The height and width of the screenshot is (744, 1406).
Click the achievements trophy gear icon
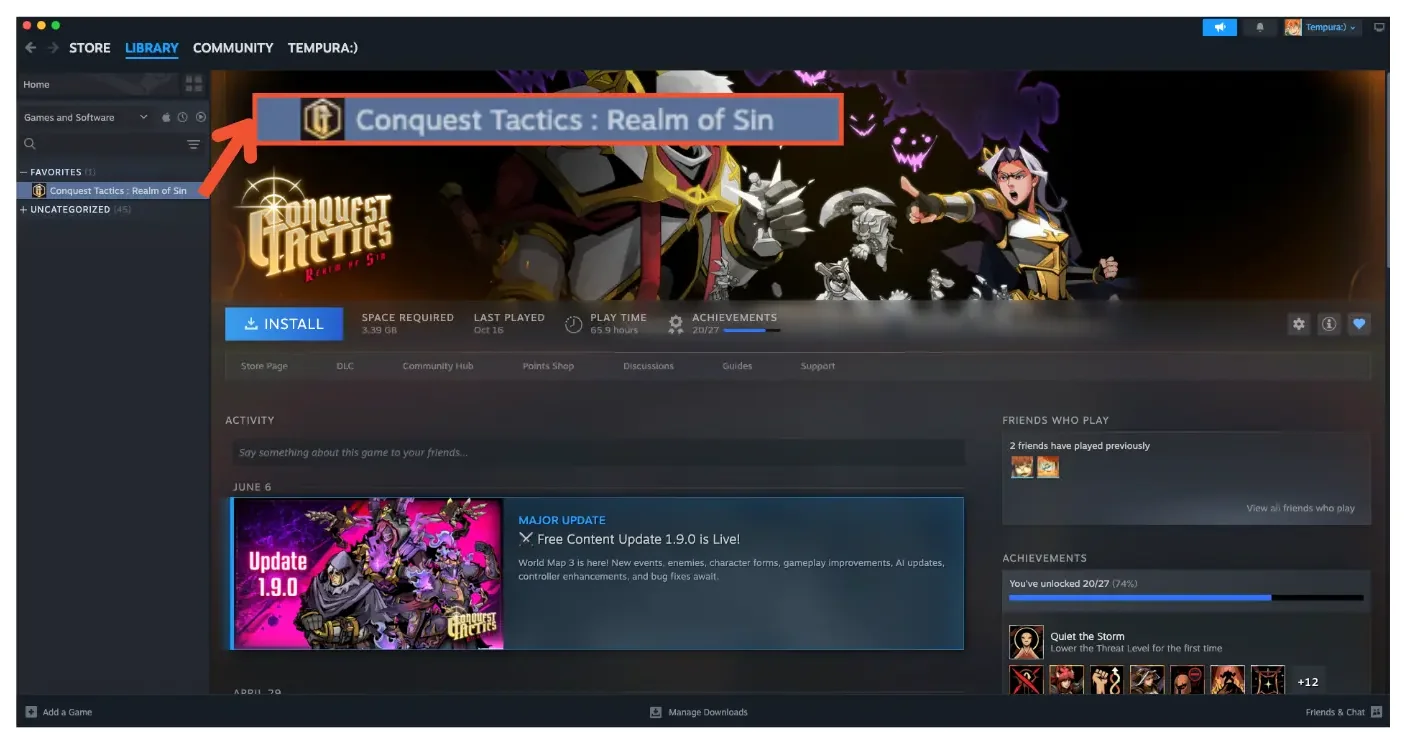tap(676, 324)
